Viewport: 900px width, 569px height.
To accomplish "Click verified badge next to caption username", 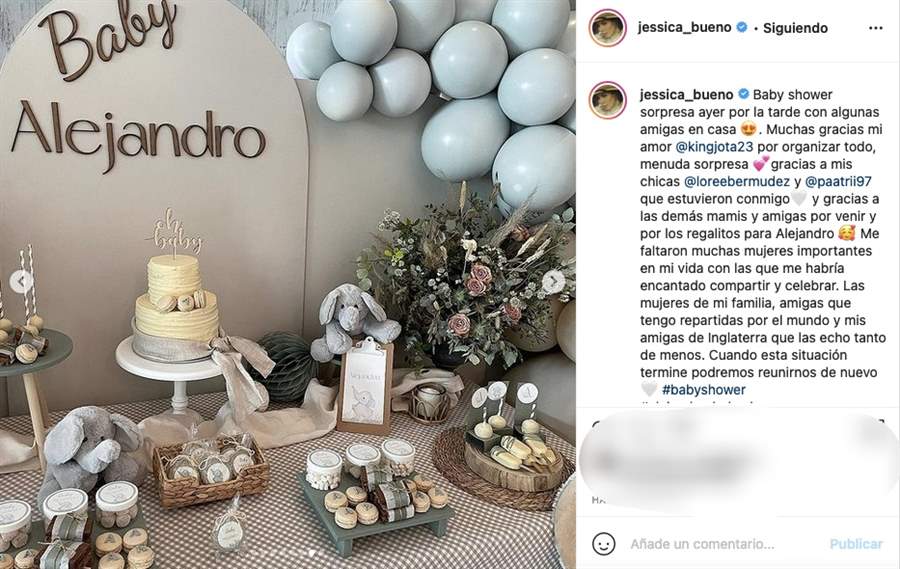I will coord(743,94).
